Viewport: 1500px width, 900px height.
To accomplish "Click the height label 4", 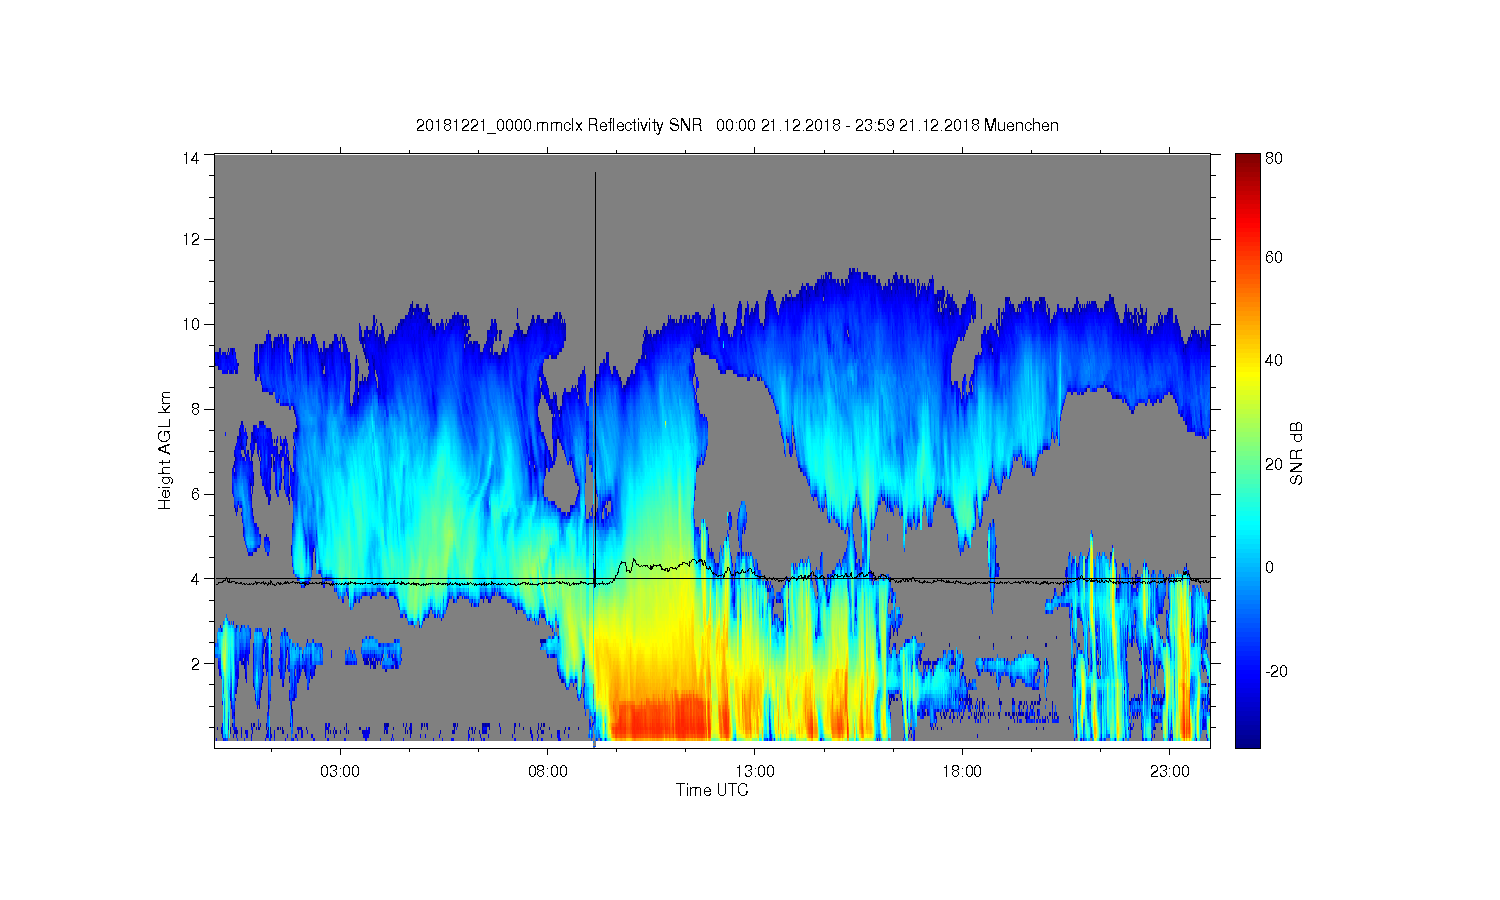I will click(196, 578).
